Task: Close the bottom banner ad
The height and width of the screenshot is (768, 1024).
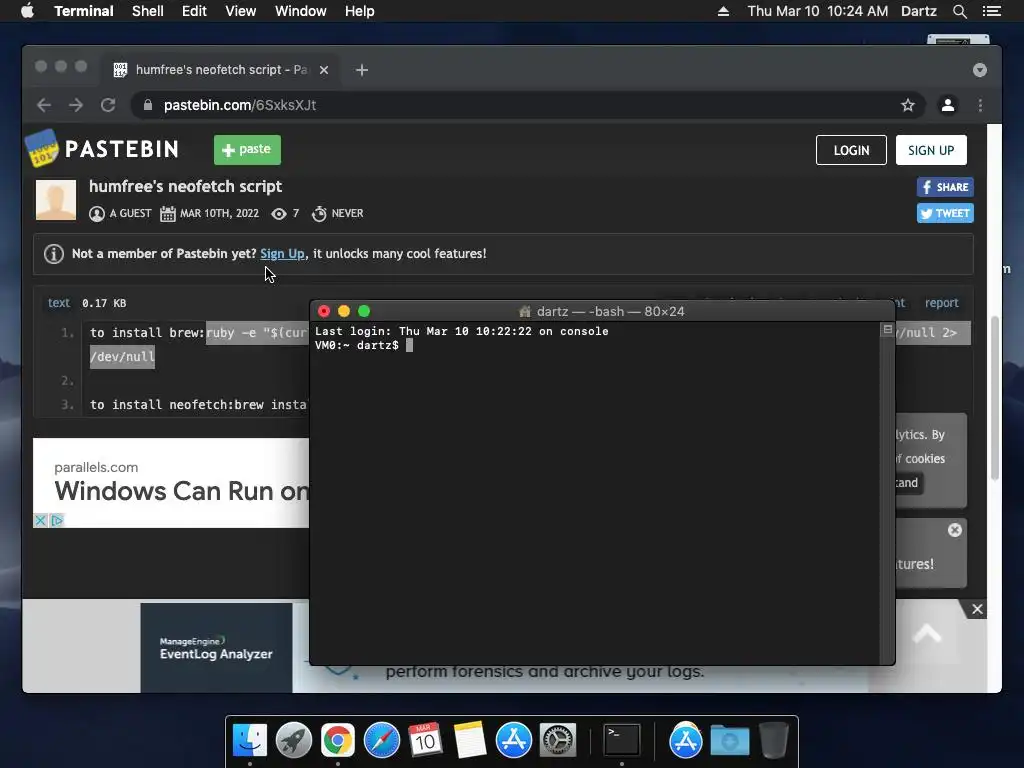Action: click(977, 609)
